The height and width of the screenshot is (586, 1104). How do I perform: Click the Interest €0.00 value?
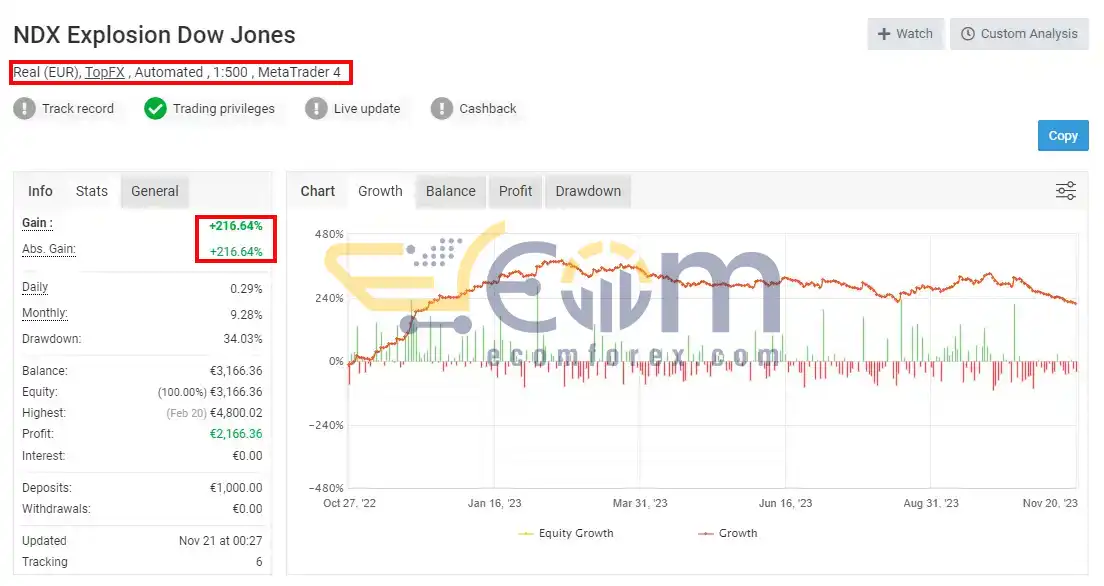click(x=247, y=456)
